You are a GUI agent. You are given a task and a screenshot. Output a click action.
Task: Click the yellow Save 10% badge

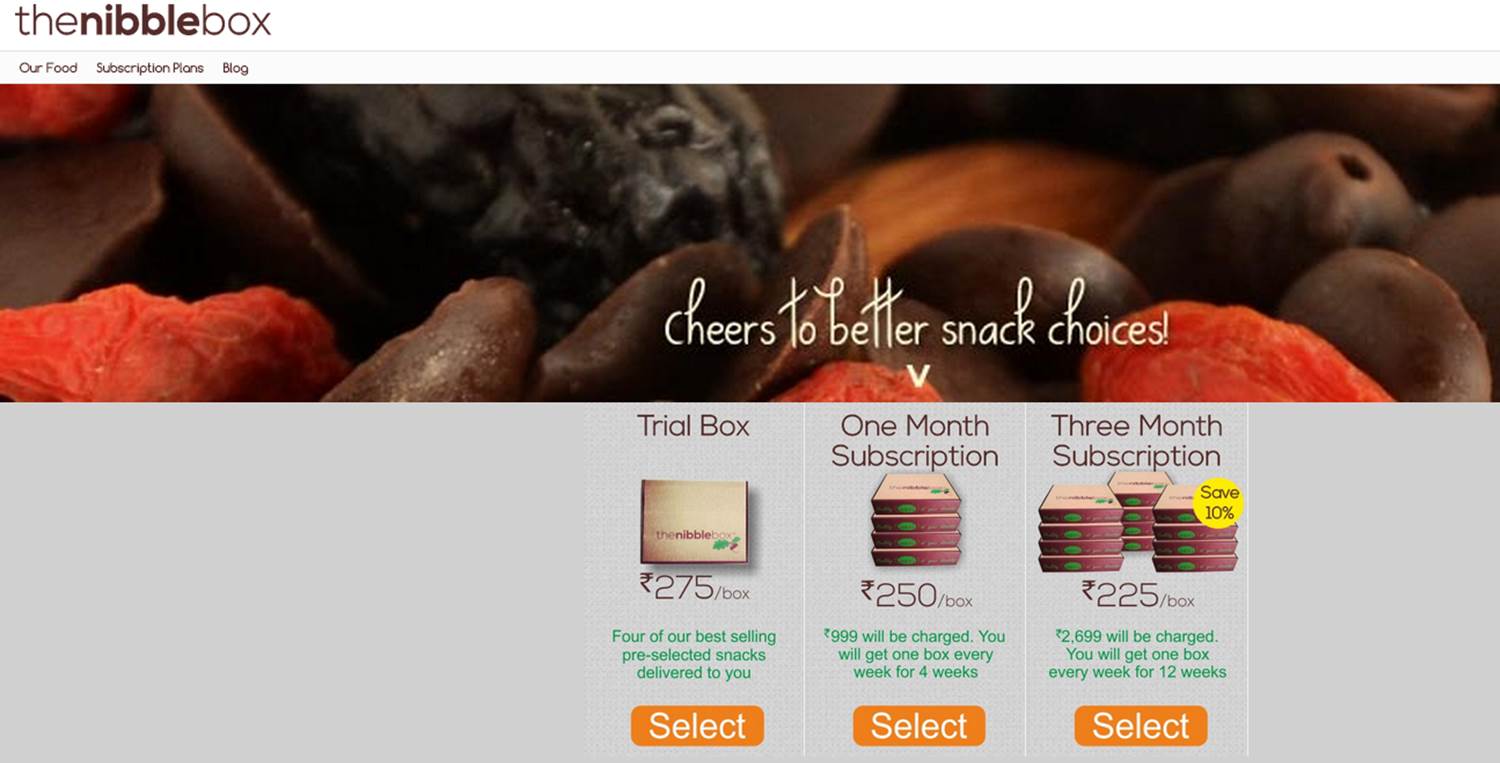coord(1219,502)
